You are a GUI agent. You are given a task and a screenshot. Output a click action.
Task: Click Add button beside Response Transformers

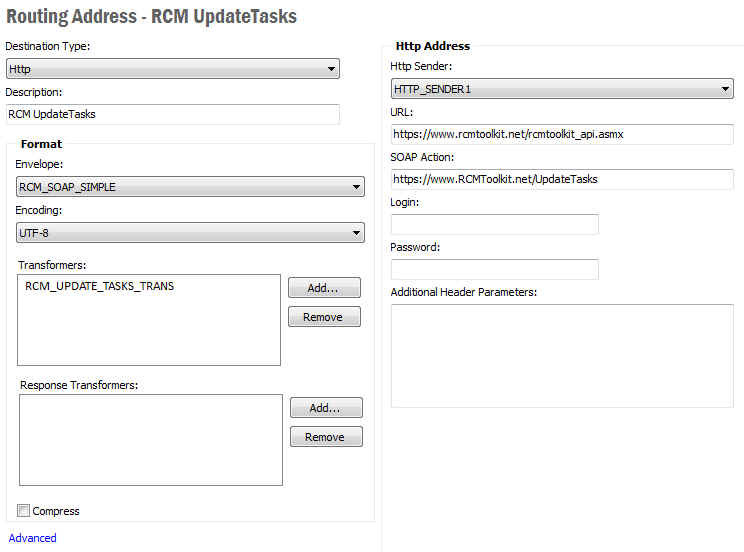(326, 408)
